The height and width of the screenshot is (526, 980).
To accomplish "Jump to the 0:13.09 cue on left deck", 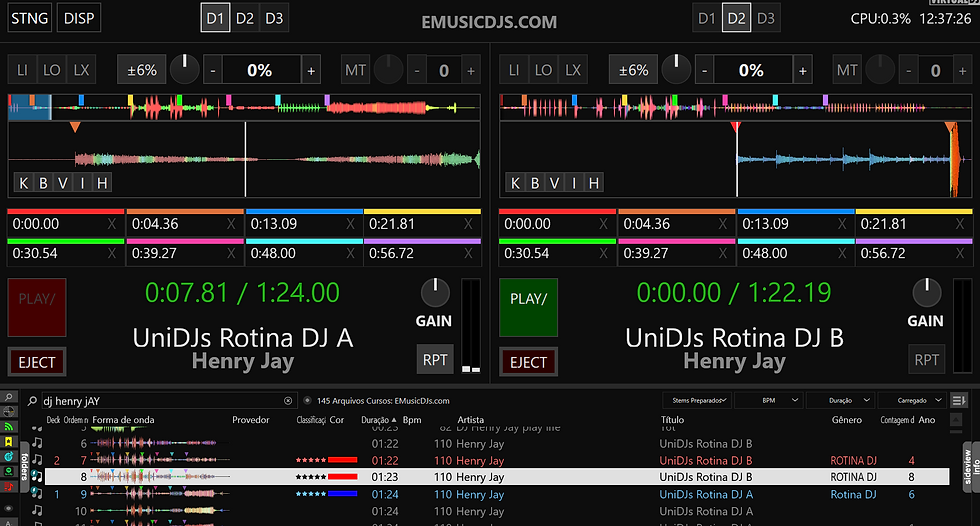I will click(304, 223).
